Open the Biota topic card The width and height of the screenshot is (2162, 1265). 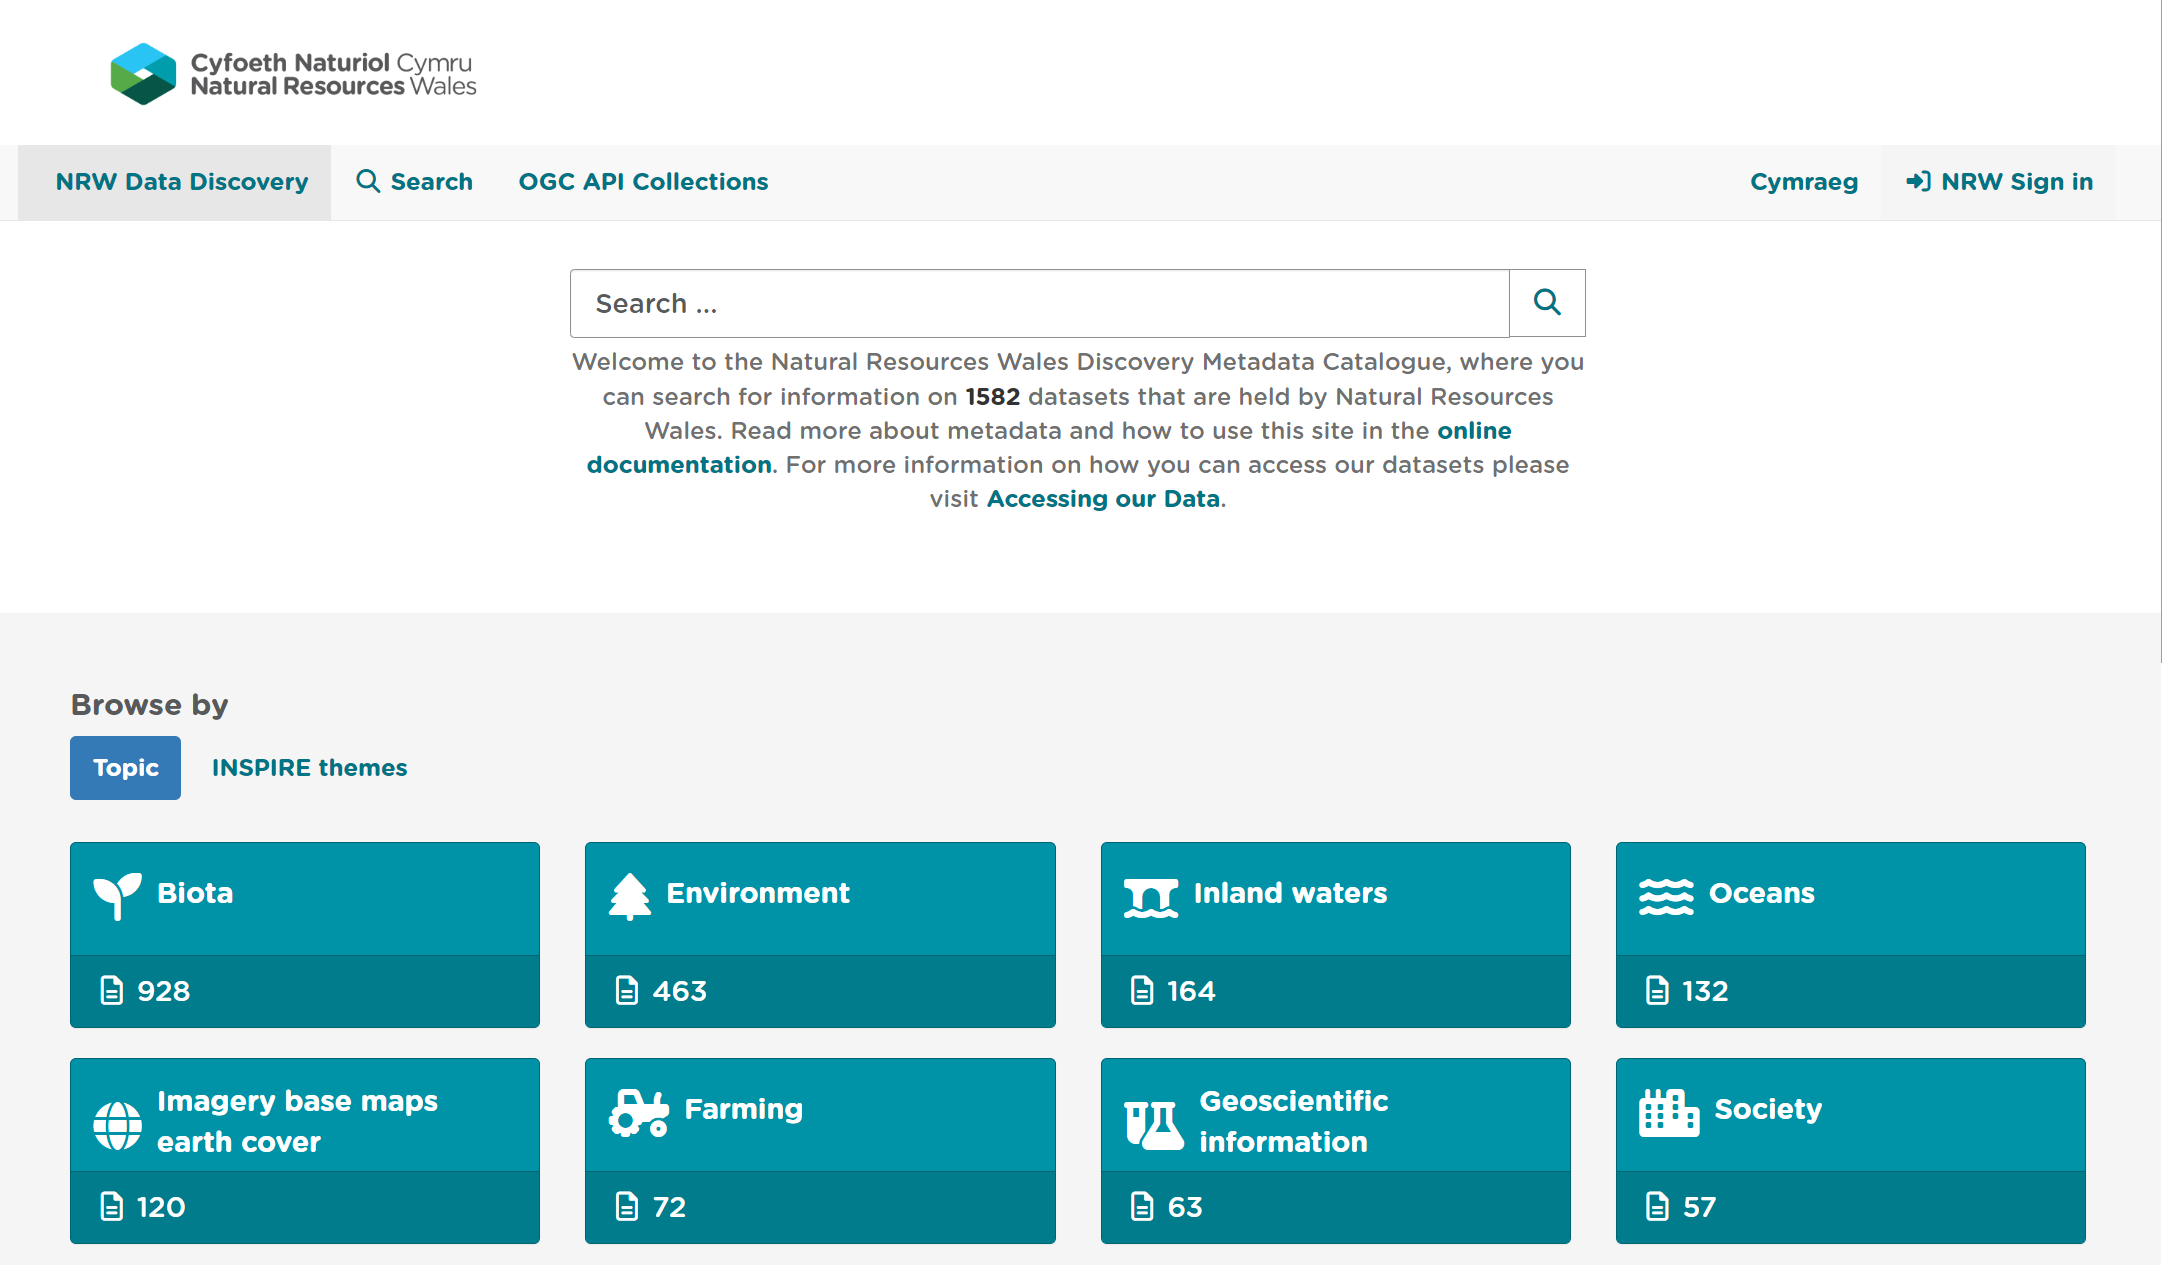(x=305, y=935)
